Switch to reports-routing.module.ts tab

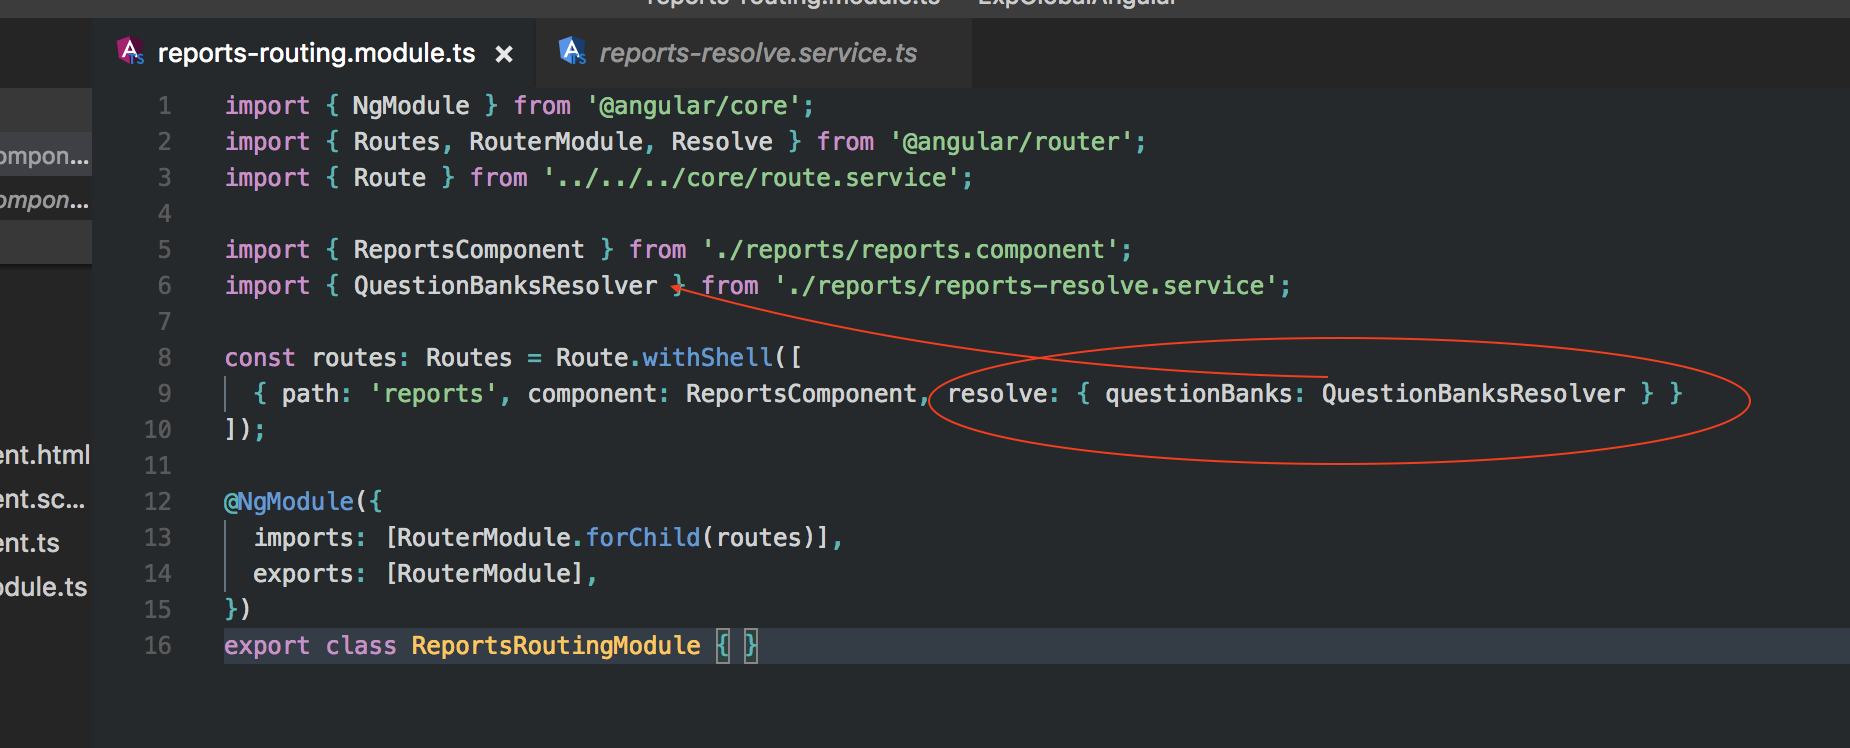pyautogui.click(x=316, y=53)
